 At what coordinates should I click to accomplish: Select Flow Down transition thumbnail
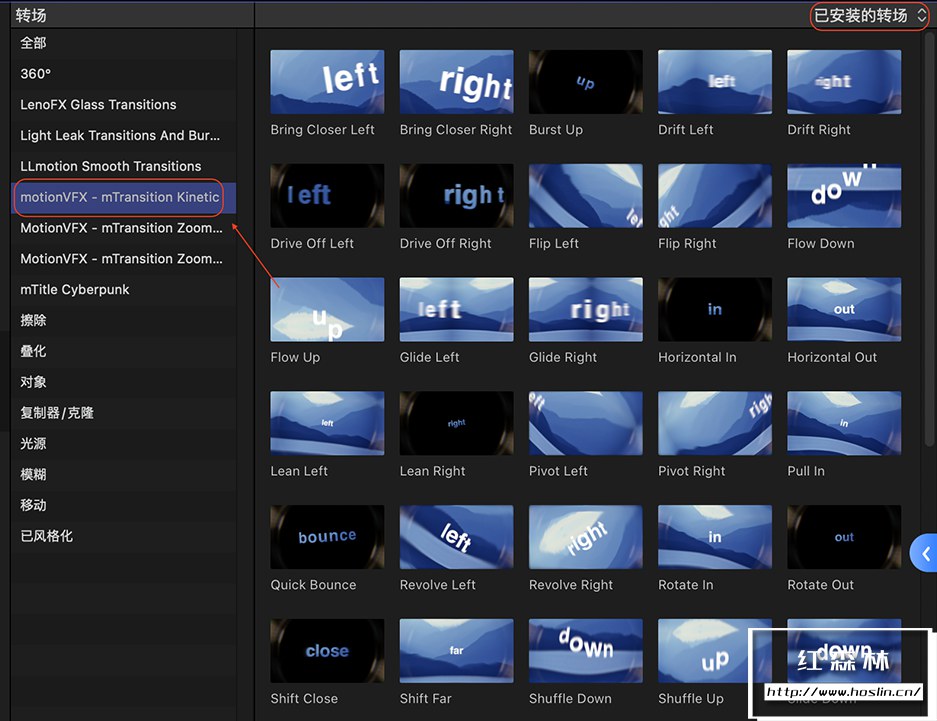point(844,195)
